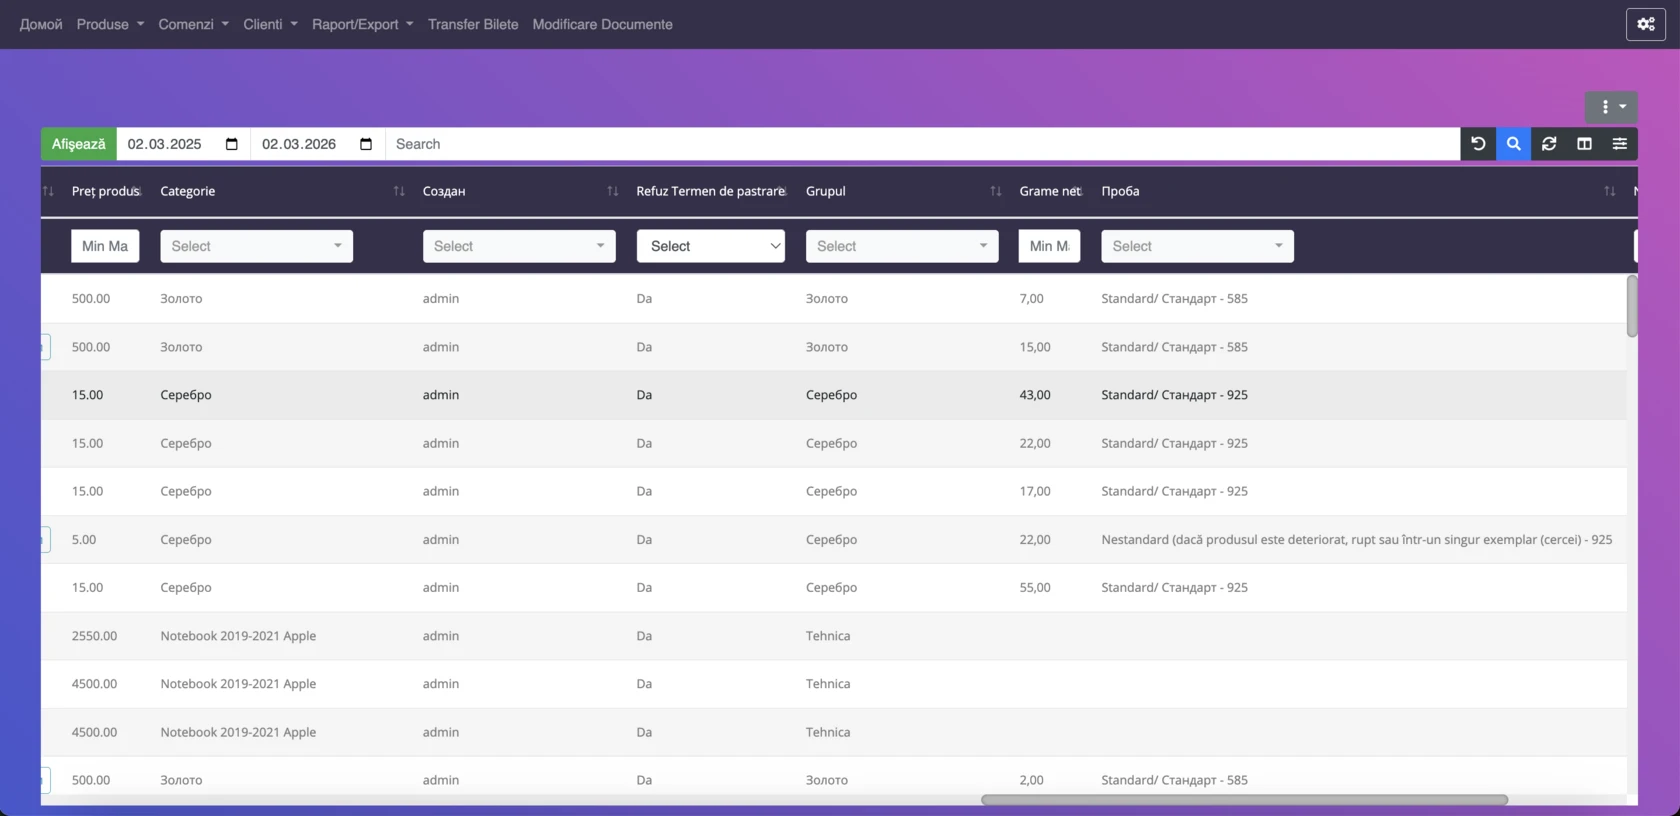Image resolution: width=1680 pixels, height=816 pixels.
Task: Click the Search text field
Action: click(x=922, y=144)
